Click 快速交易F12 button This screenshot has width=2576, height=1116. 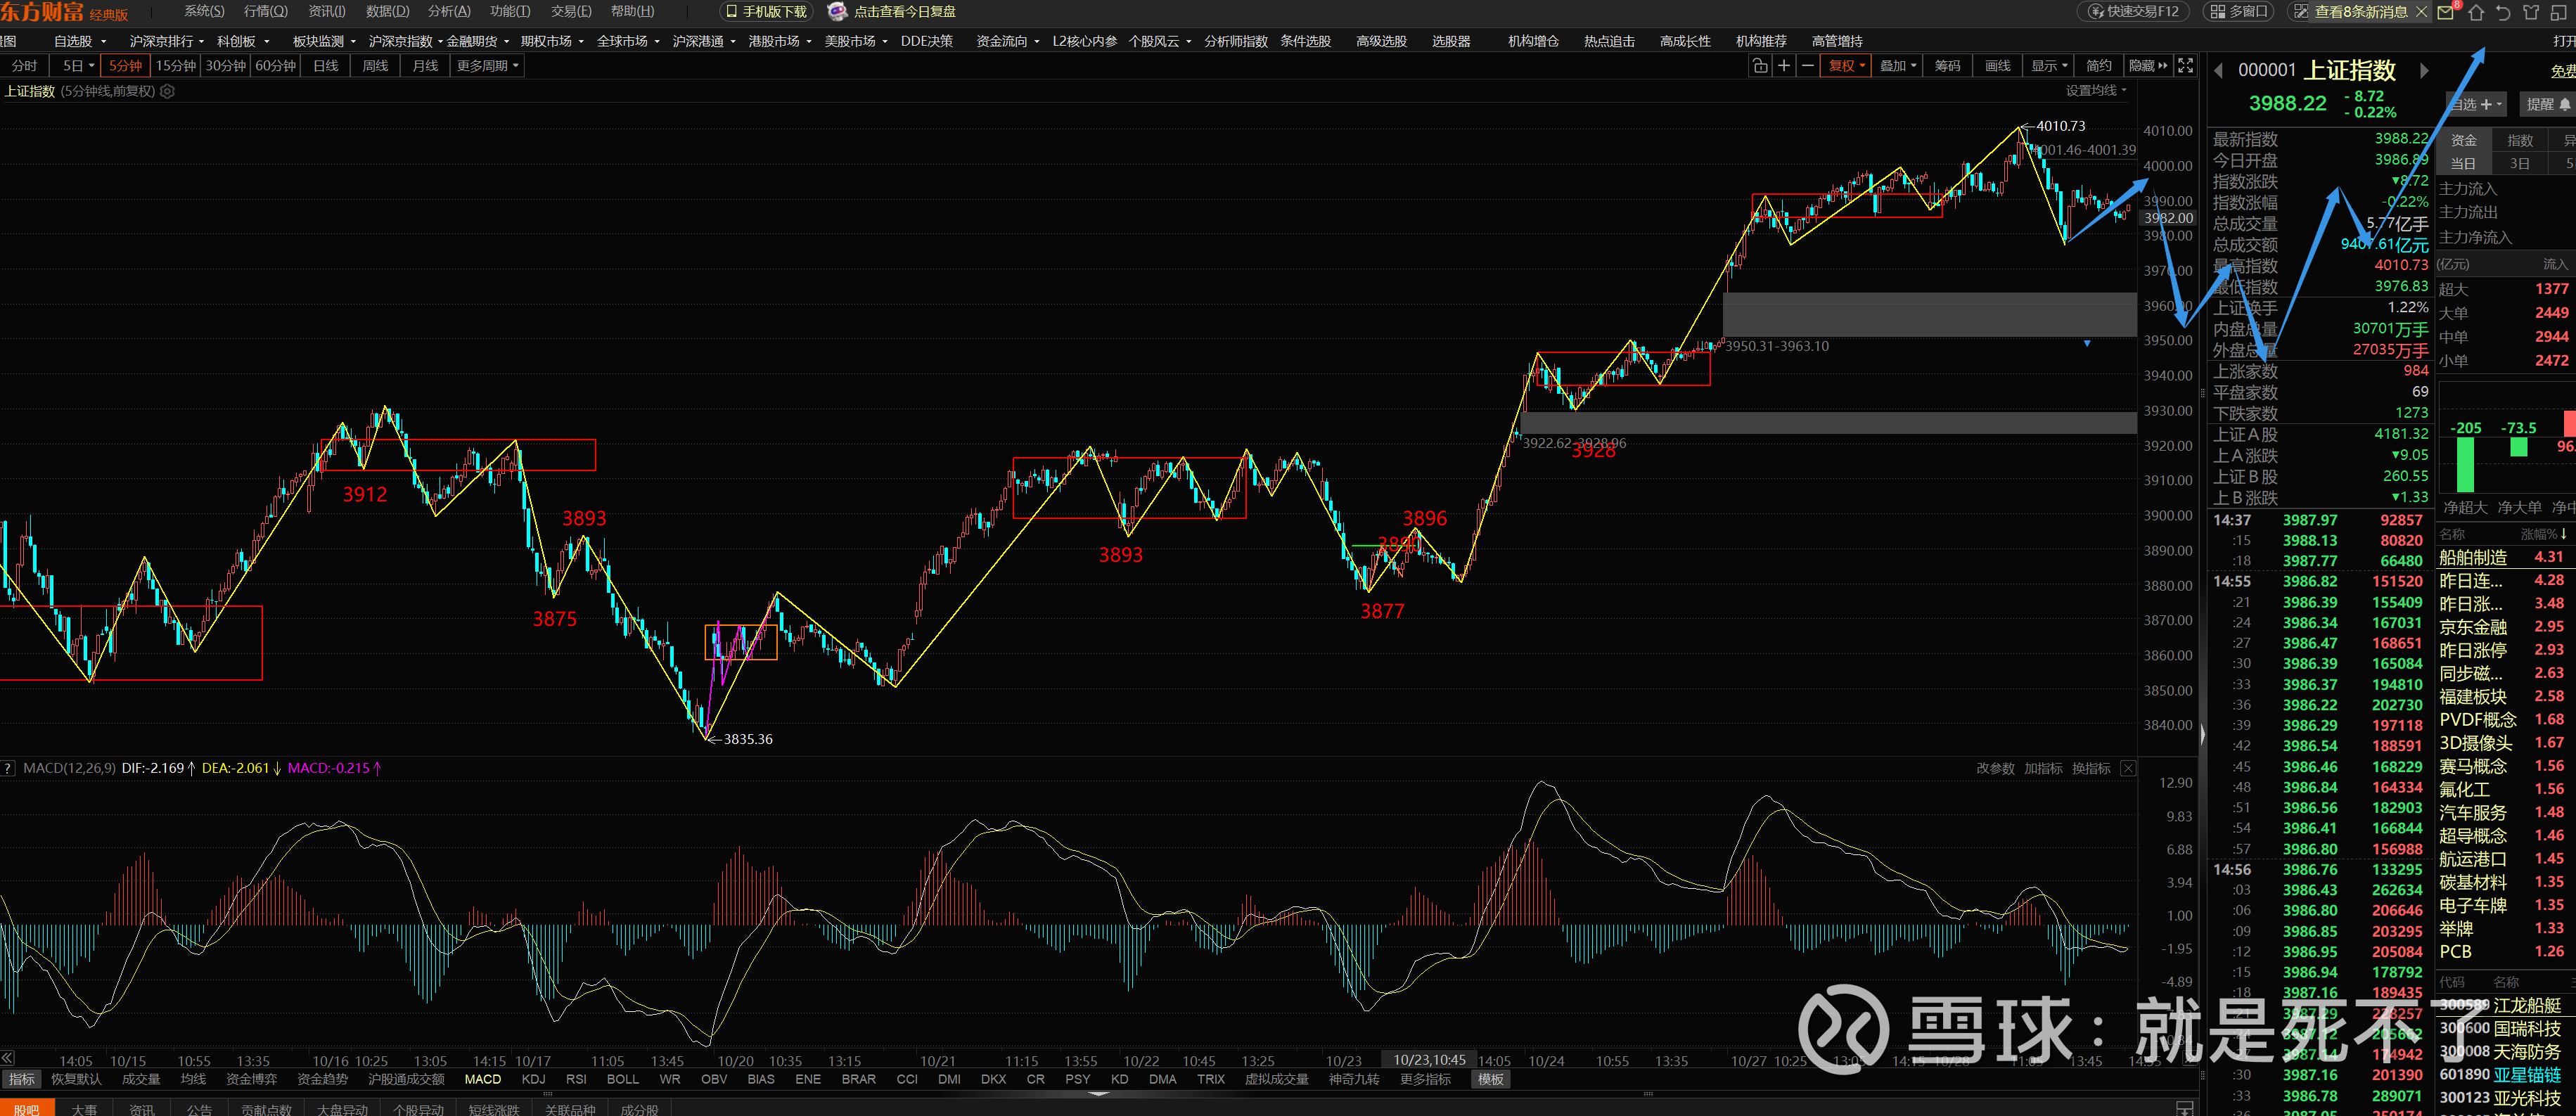[2136, 12]
